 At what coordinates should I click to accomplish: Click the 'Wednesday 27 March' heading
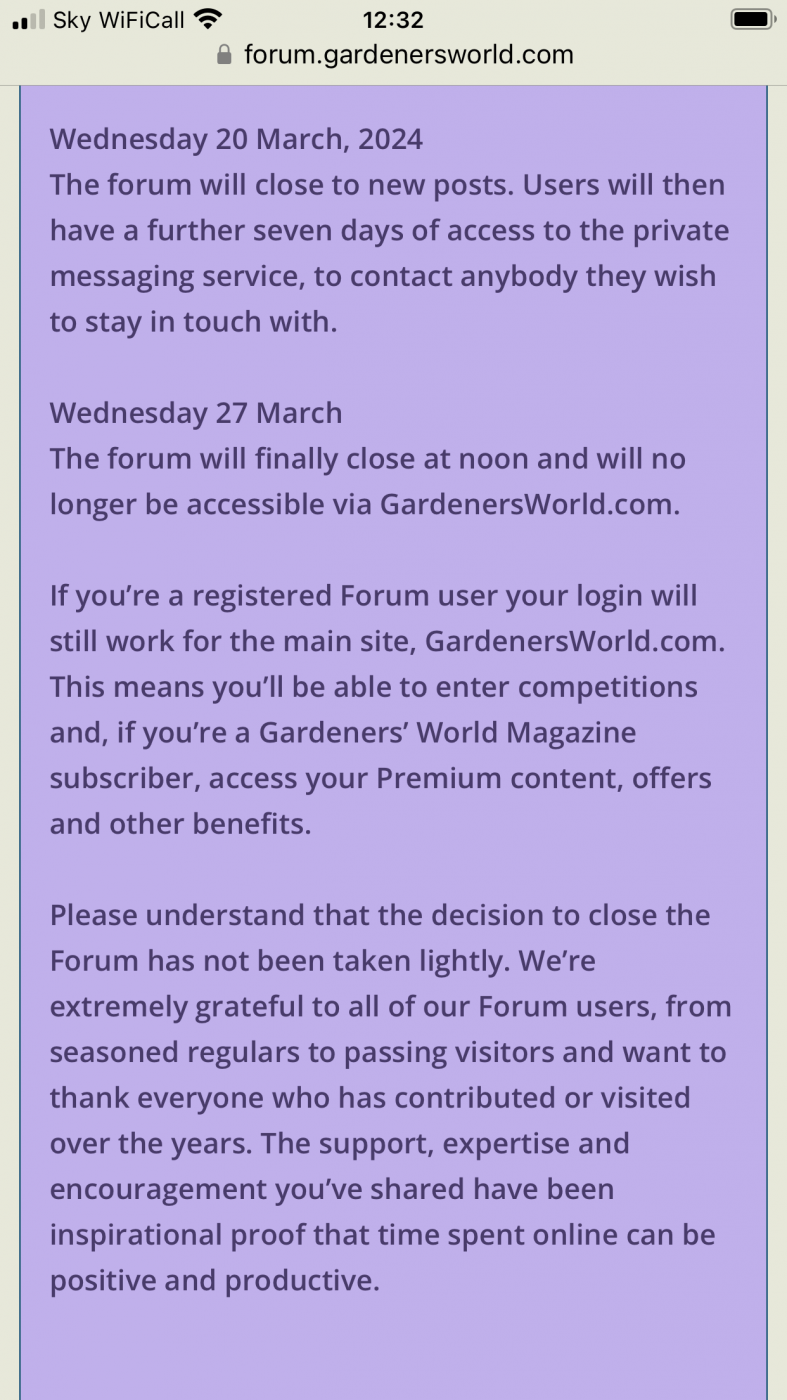point(196,413)
